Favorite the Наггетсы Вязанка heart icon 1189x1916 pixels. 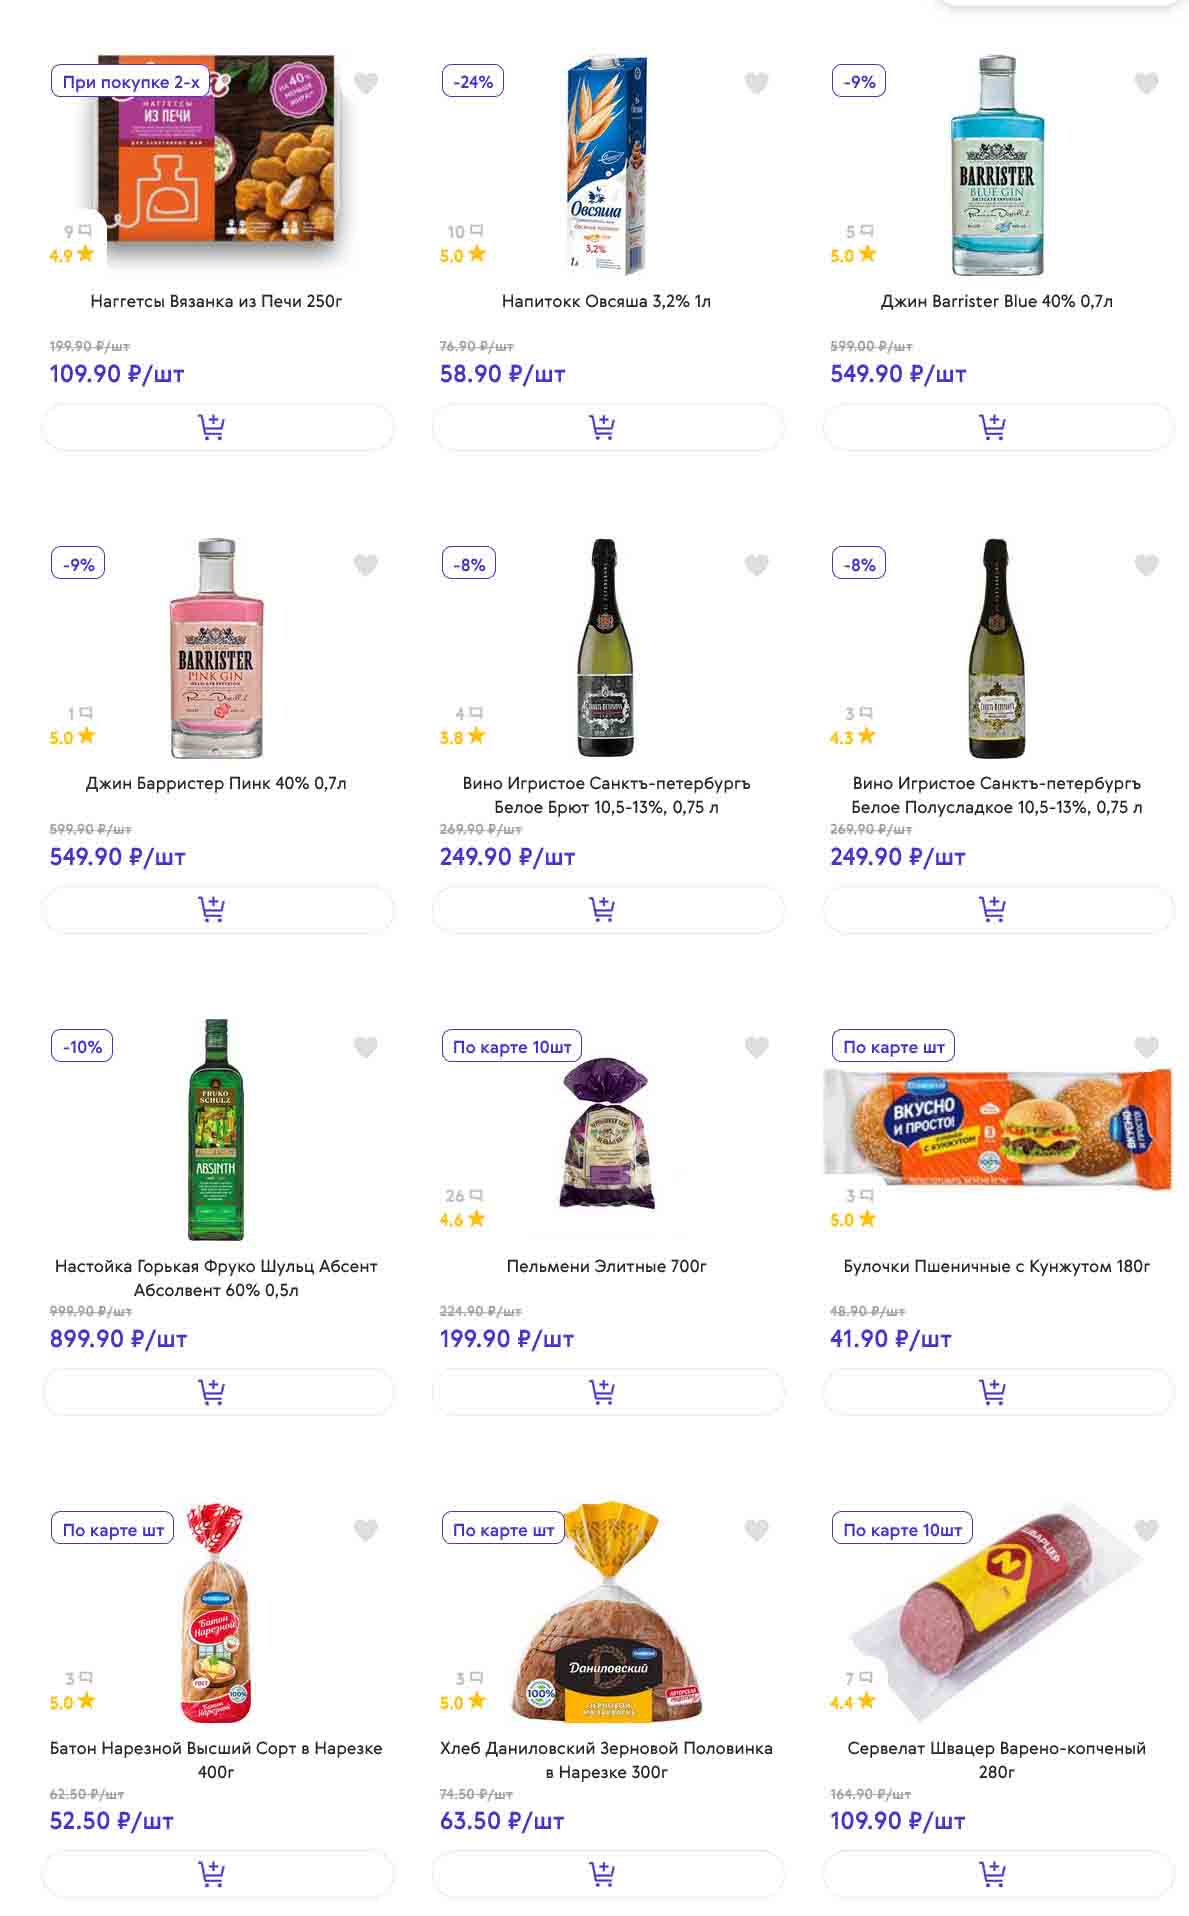point(366,83)
